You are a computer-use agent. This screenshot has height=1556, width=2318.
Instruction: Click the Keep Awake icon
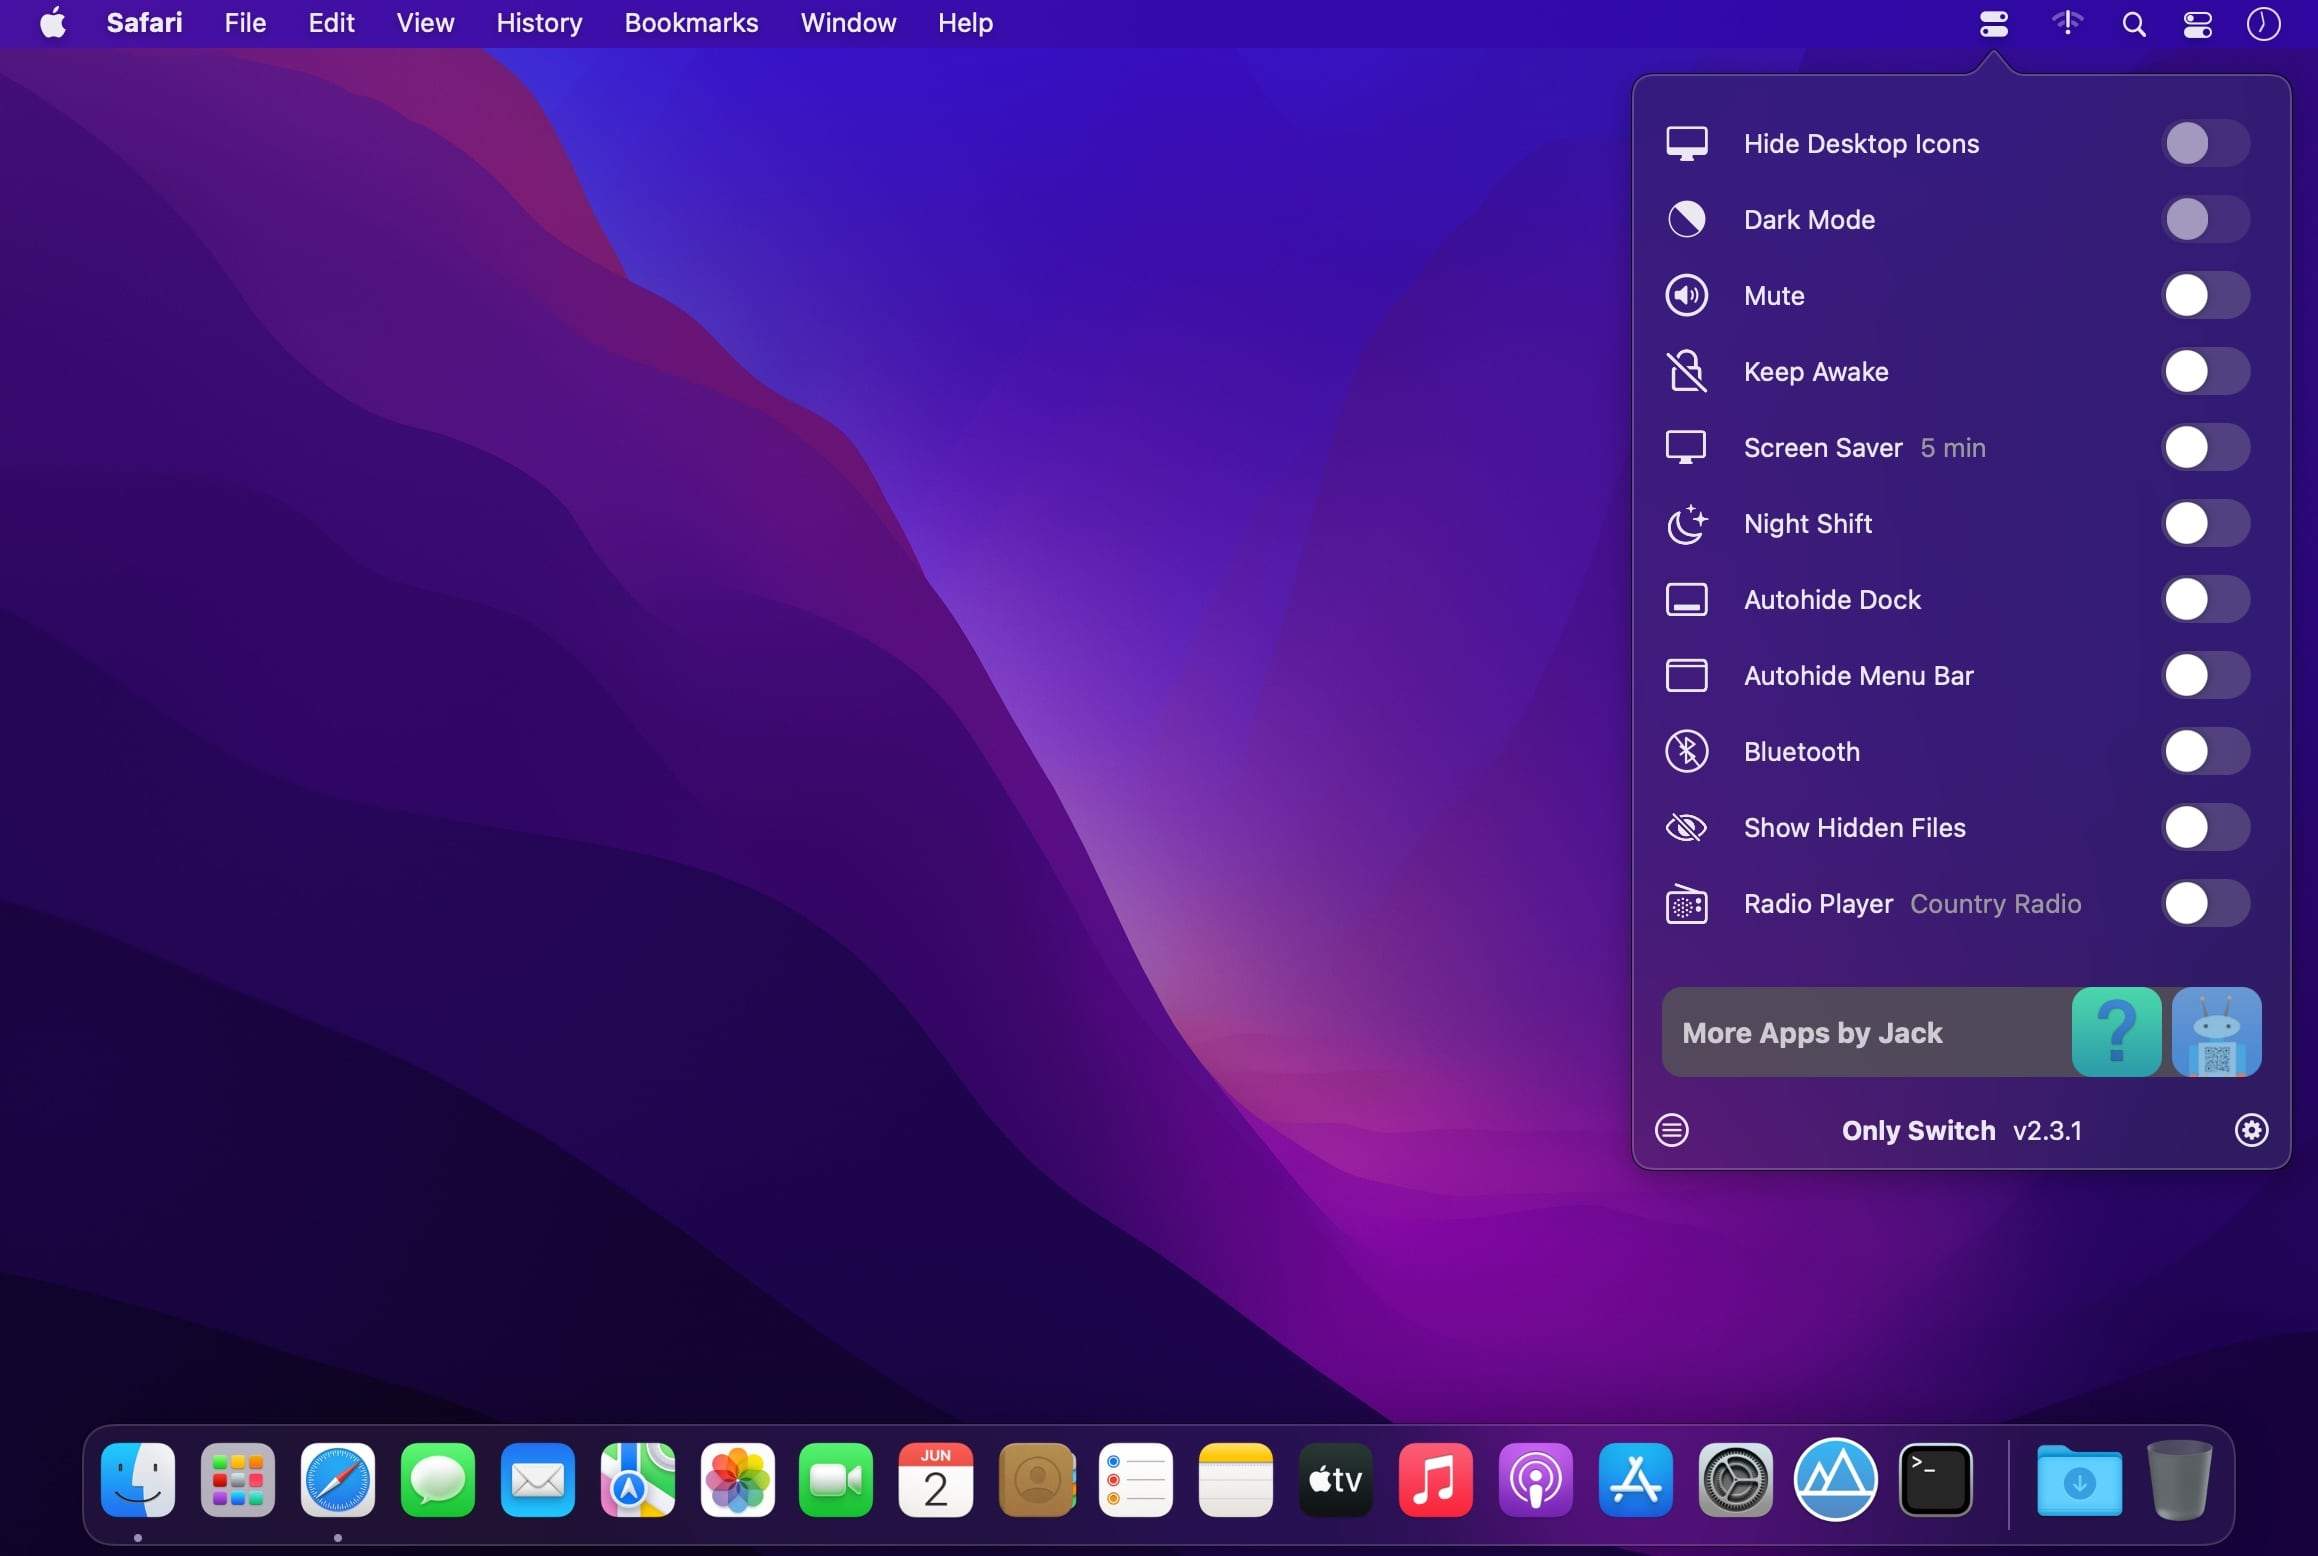point(1686,372)
